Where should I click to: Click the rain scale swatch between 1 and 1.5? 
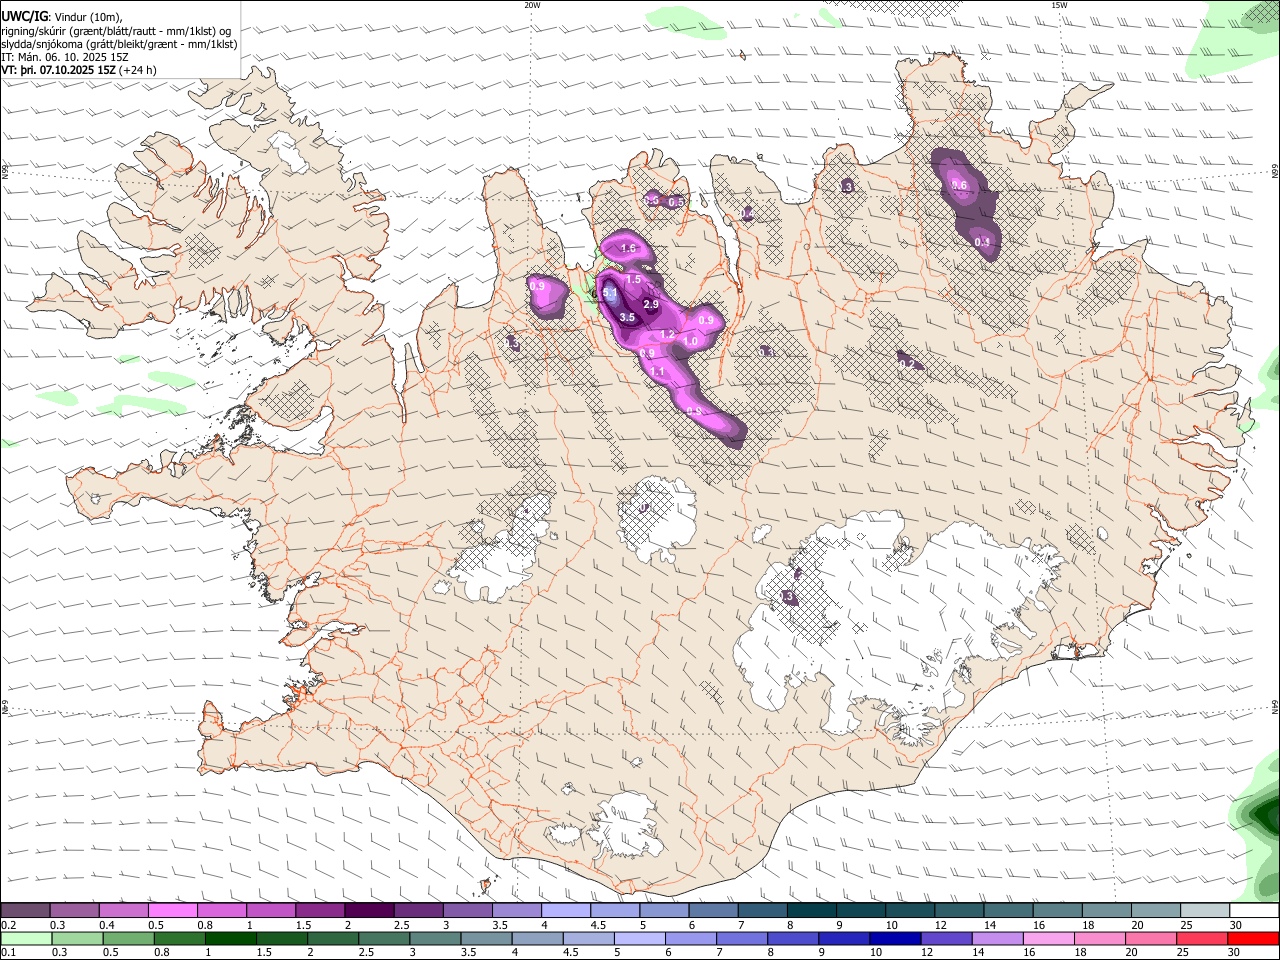(x=230, y=938)
